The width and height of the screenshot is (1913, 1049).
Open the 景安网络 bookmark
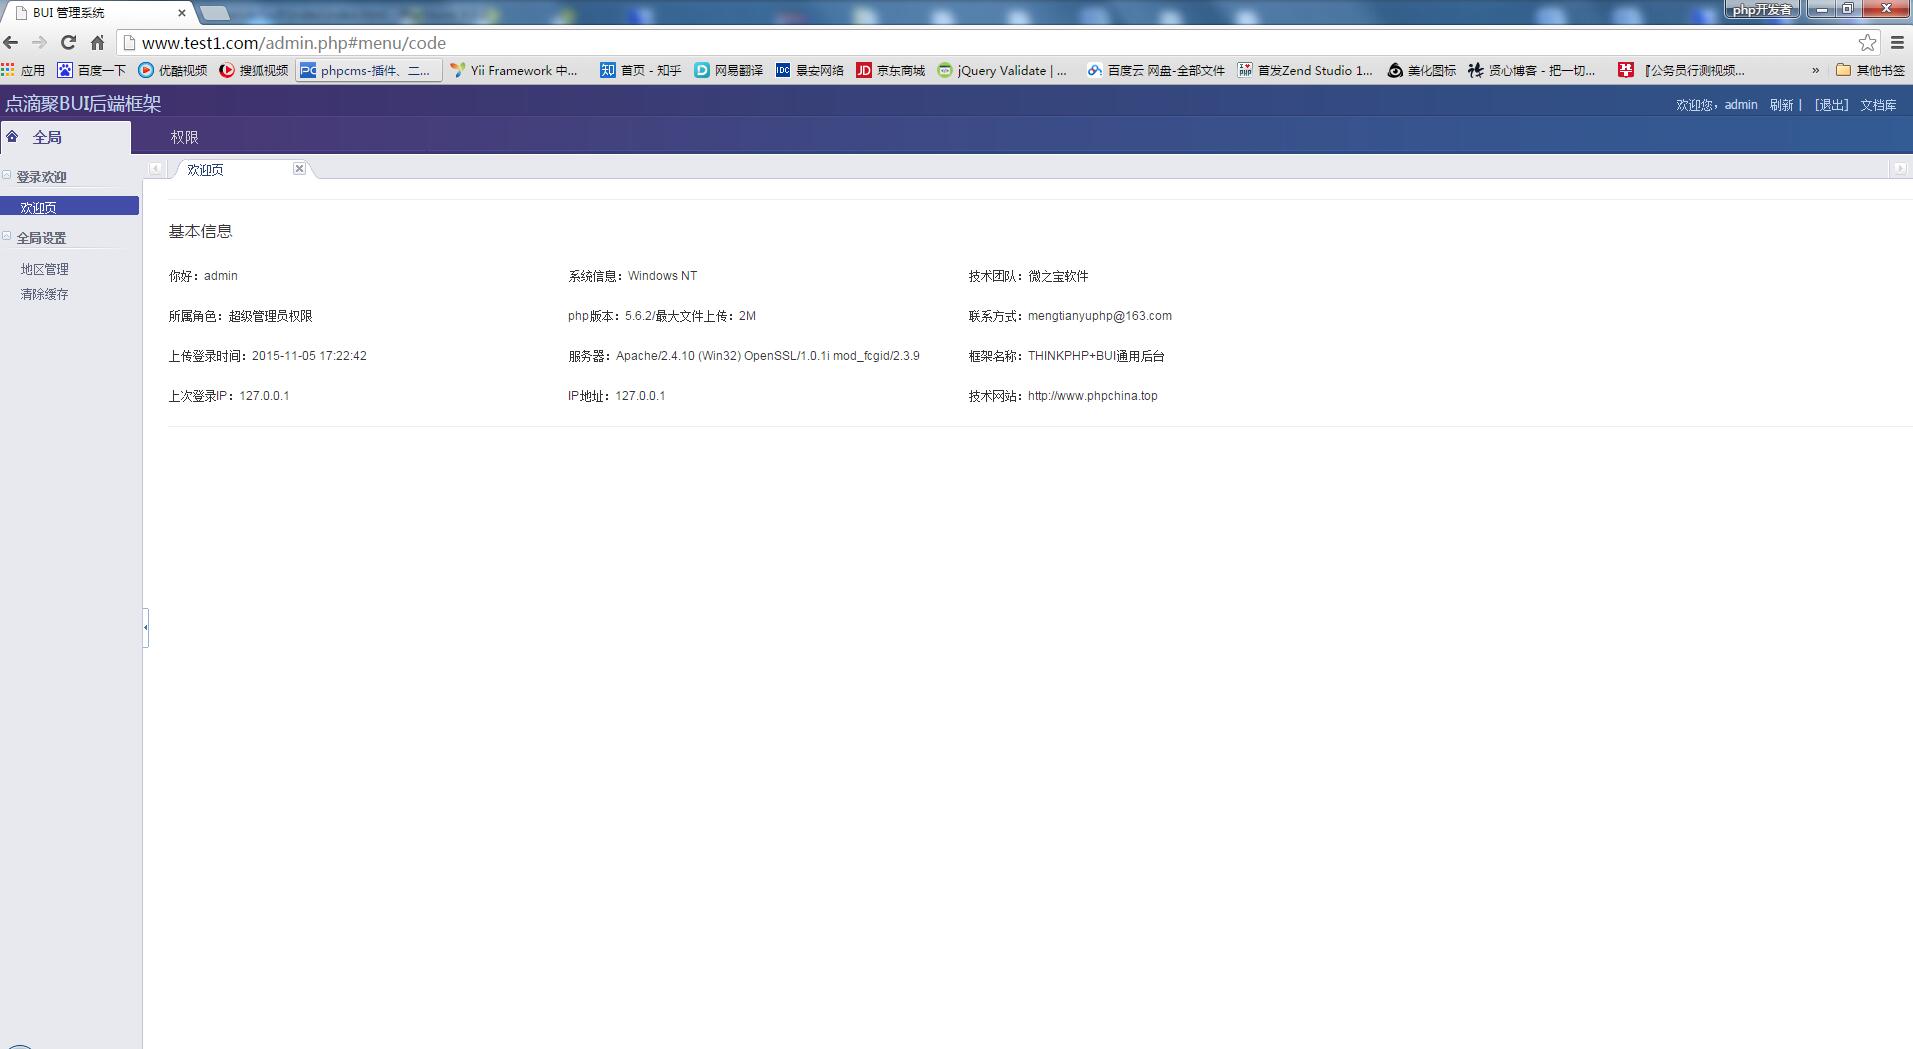pos(810,70)
